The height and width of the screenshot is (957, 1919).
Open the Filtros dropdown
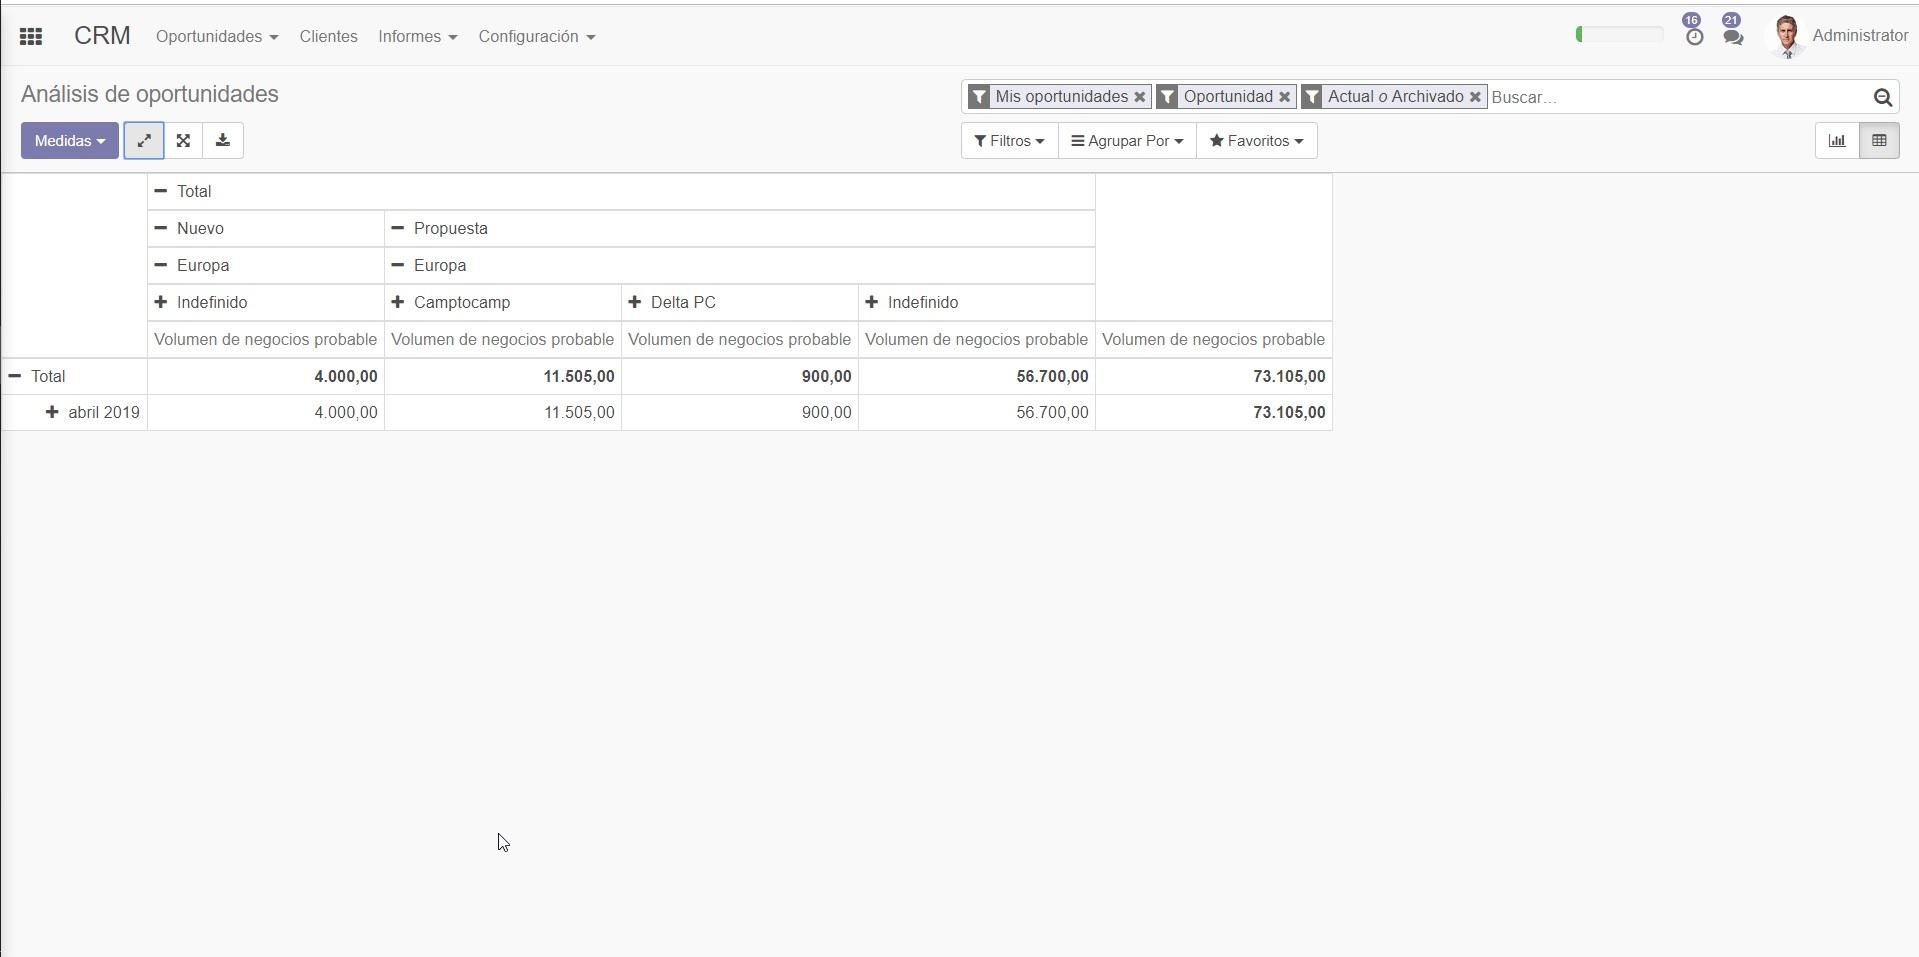(1009, 141)
